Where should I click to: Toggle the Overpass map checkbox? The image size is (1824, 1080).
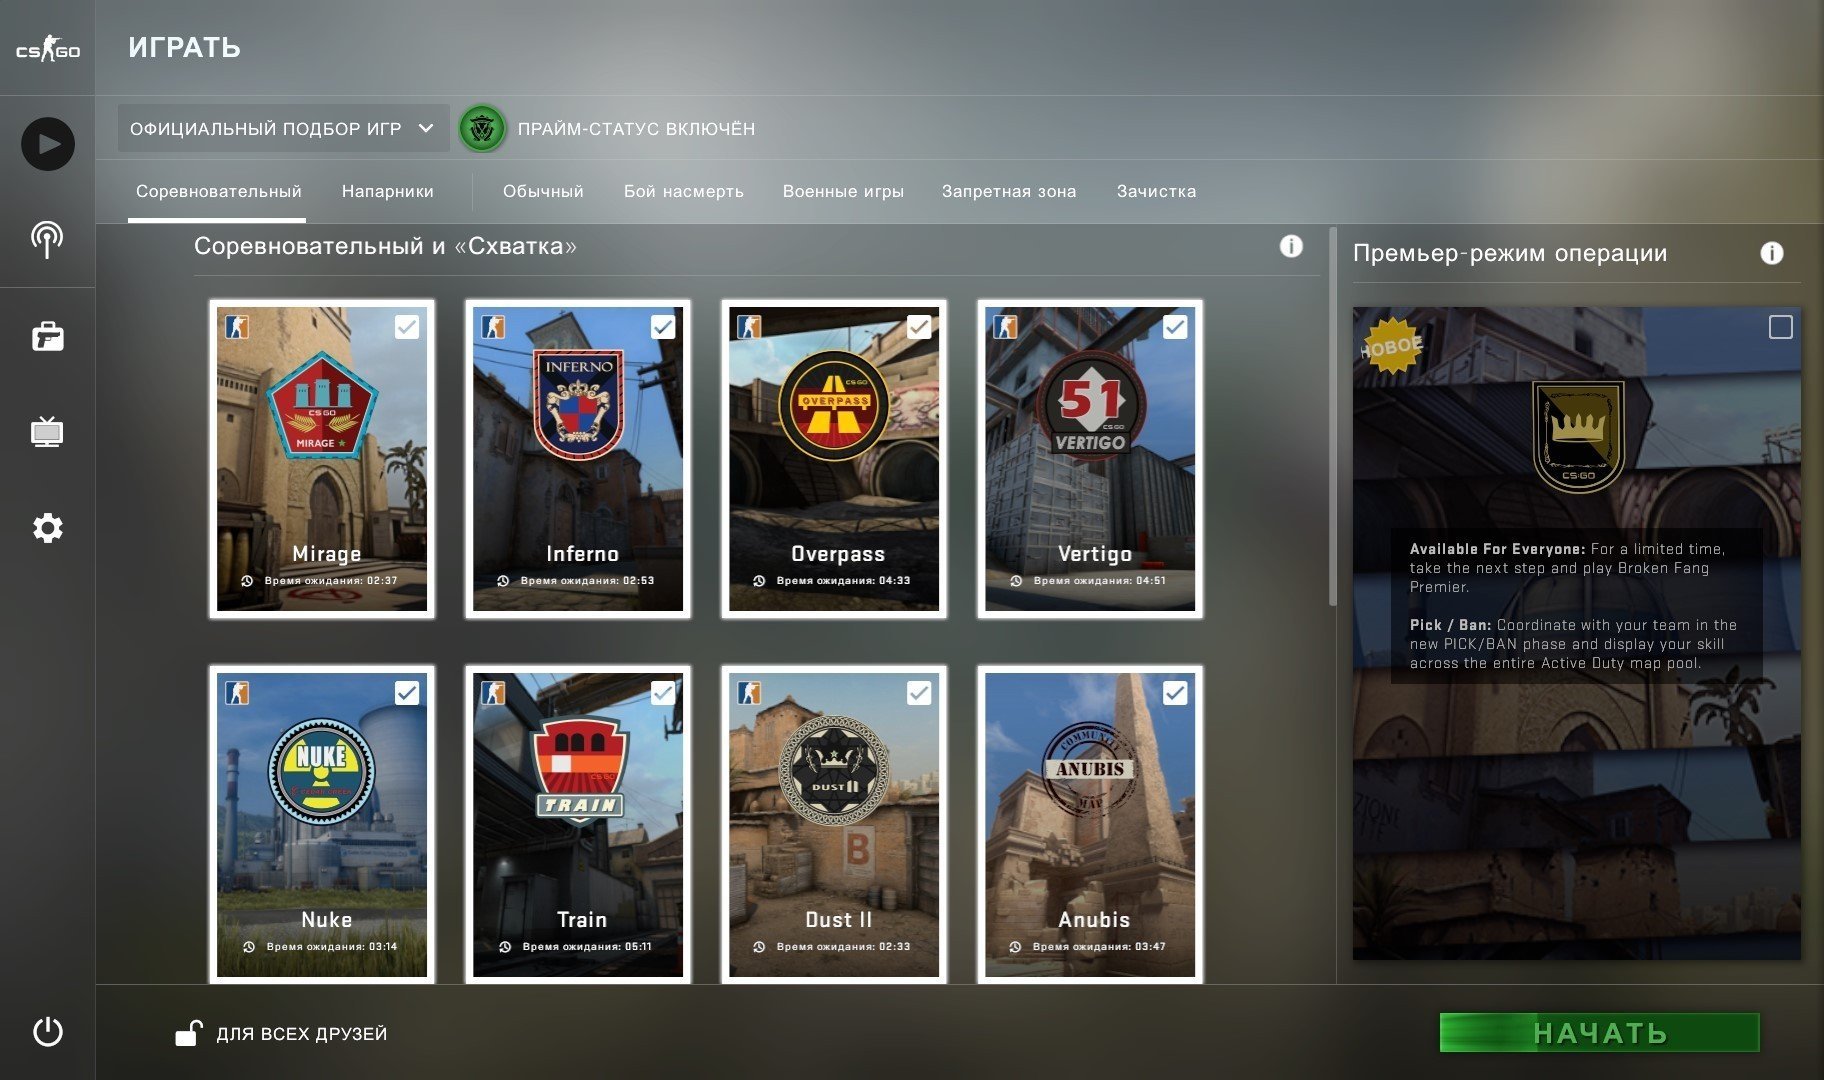click(x=919, y=327)
